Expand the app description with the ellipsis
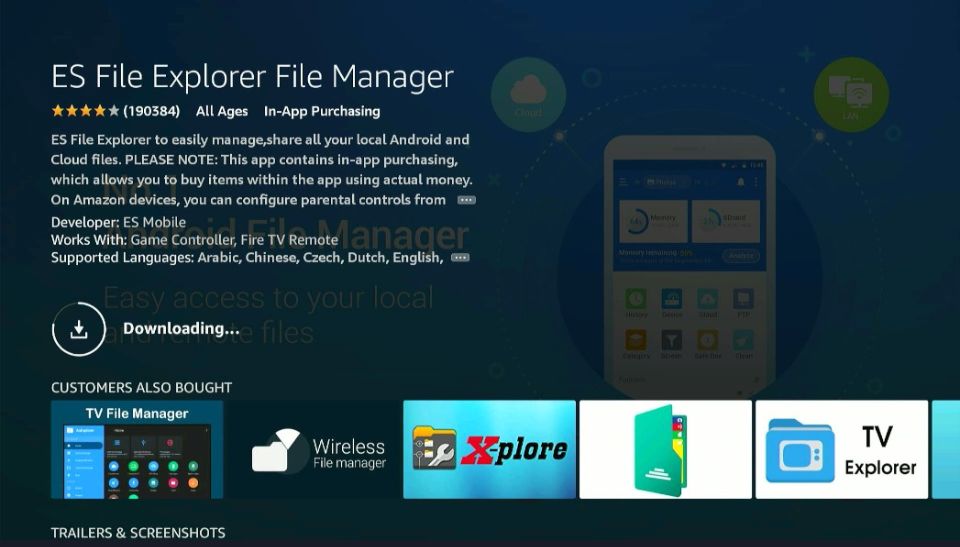The width and height of the screenshot is (960, 547). 467,200
